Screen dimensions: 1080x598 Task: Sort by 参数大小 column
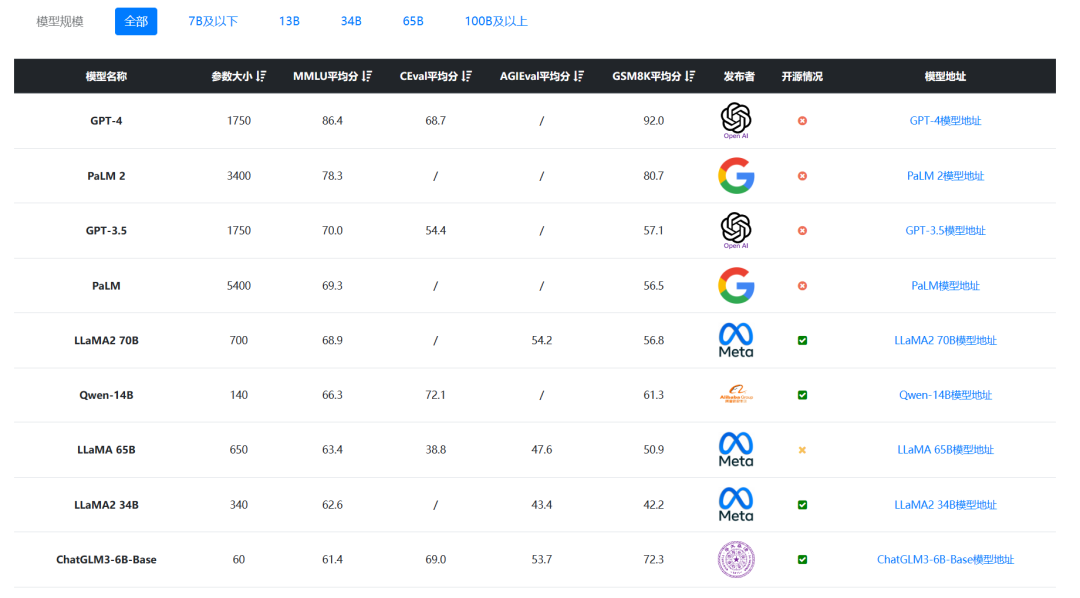tap(261, 77)
